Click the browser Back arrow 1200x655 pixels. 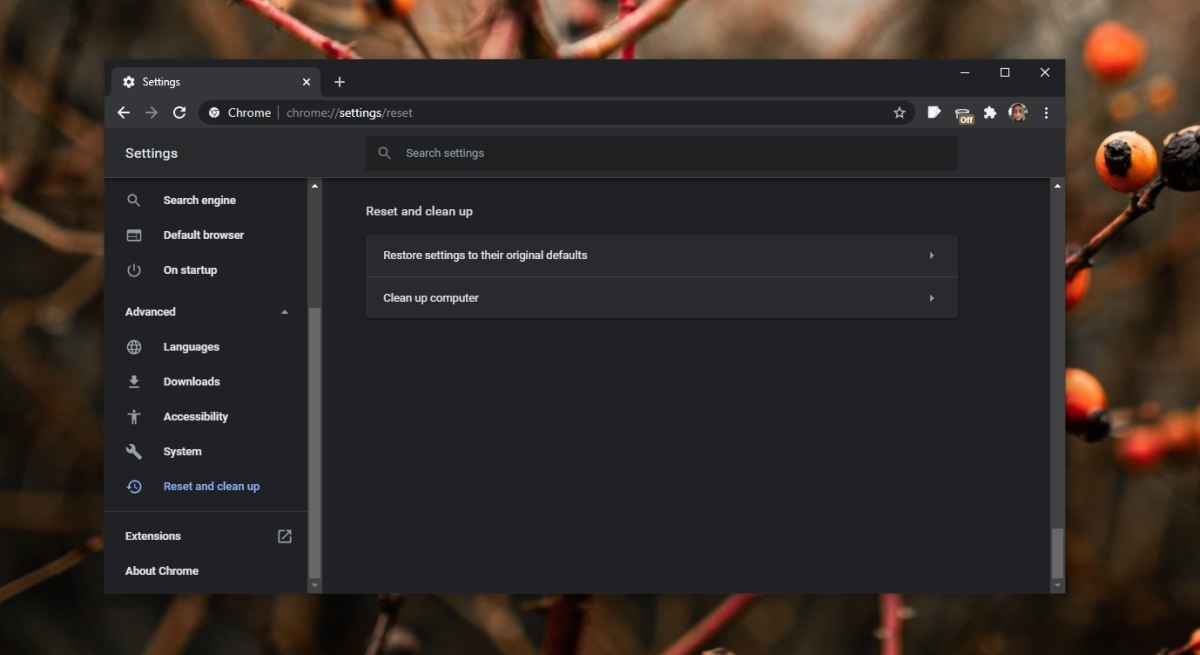[x=124, y=113]
